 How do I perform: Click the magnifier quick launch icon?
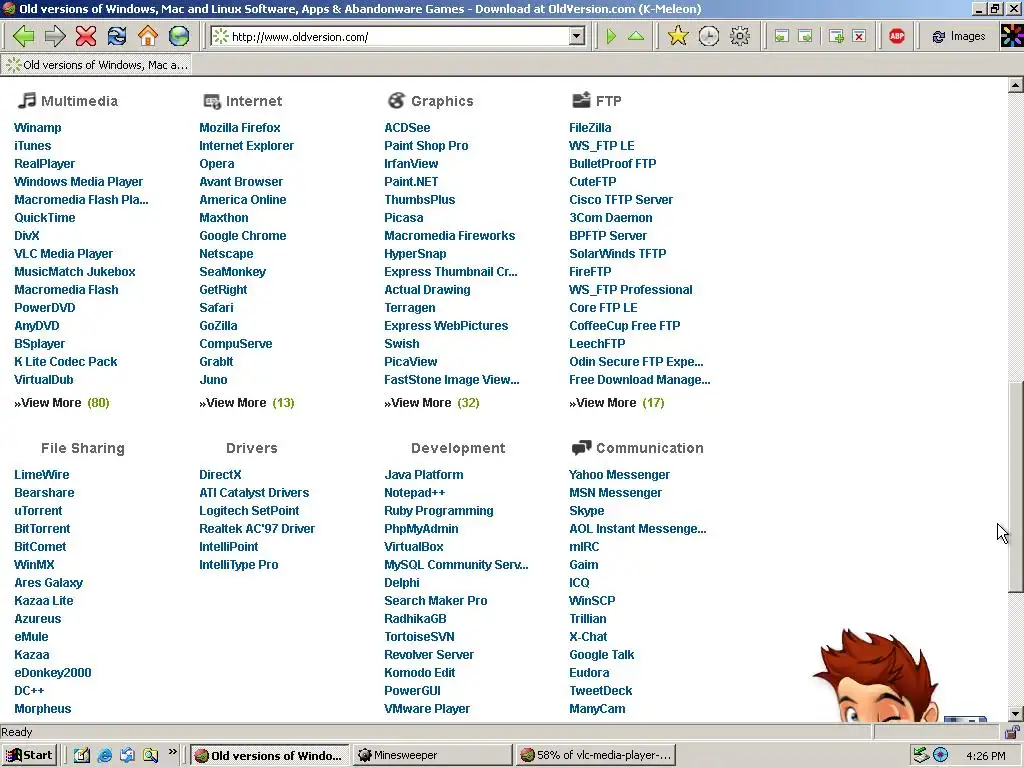click(151, 755)
